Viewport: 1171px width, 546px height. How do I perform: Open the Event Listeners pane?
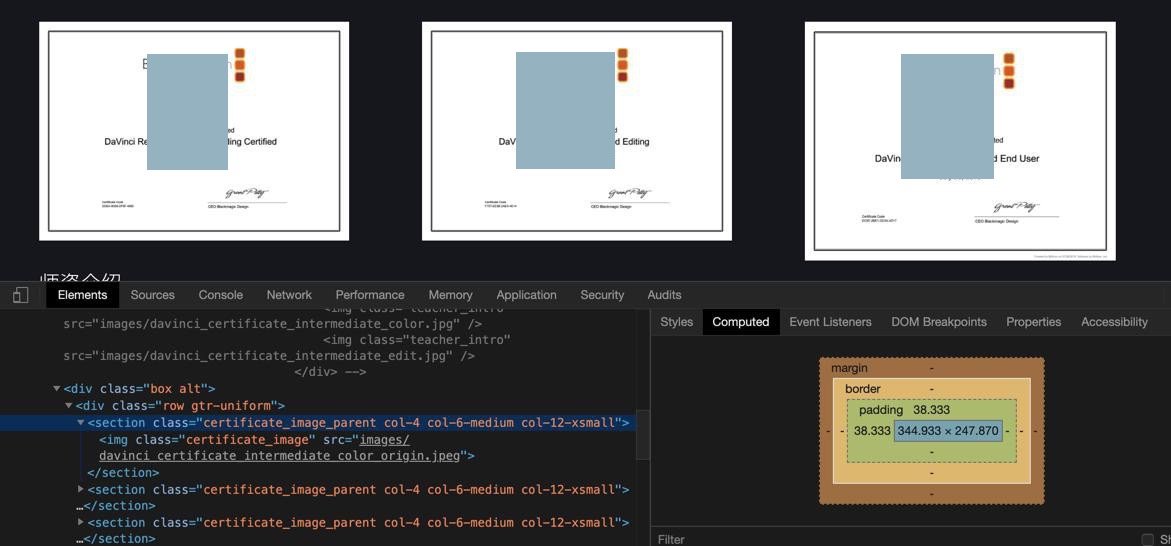tap(830, 322)
